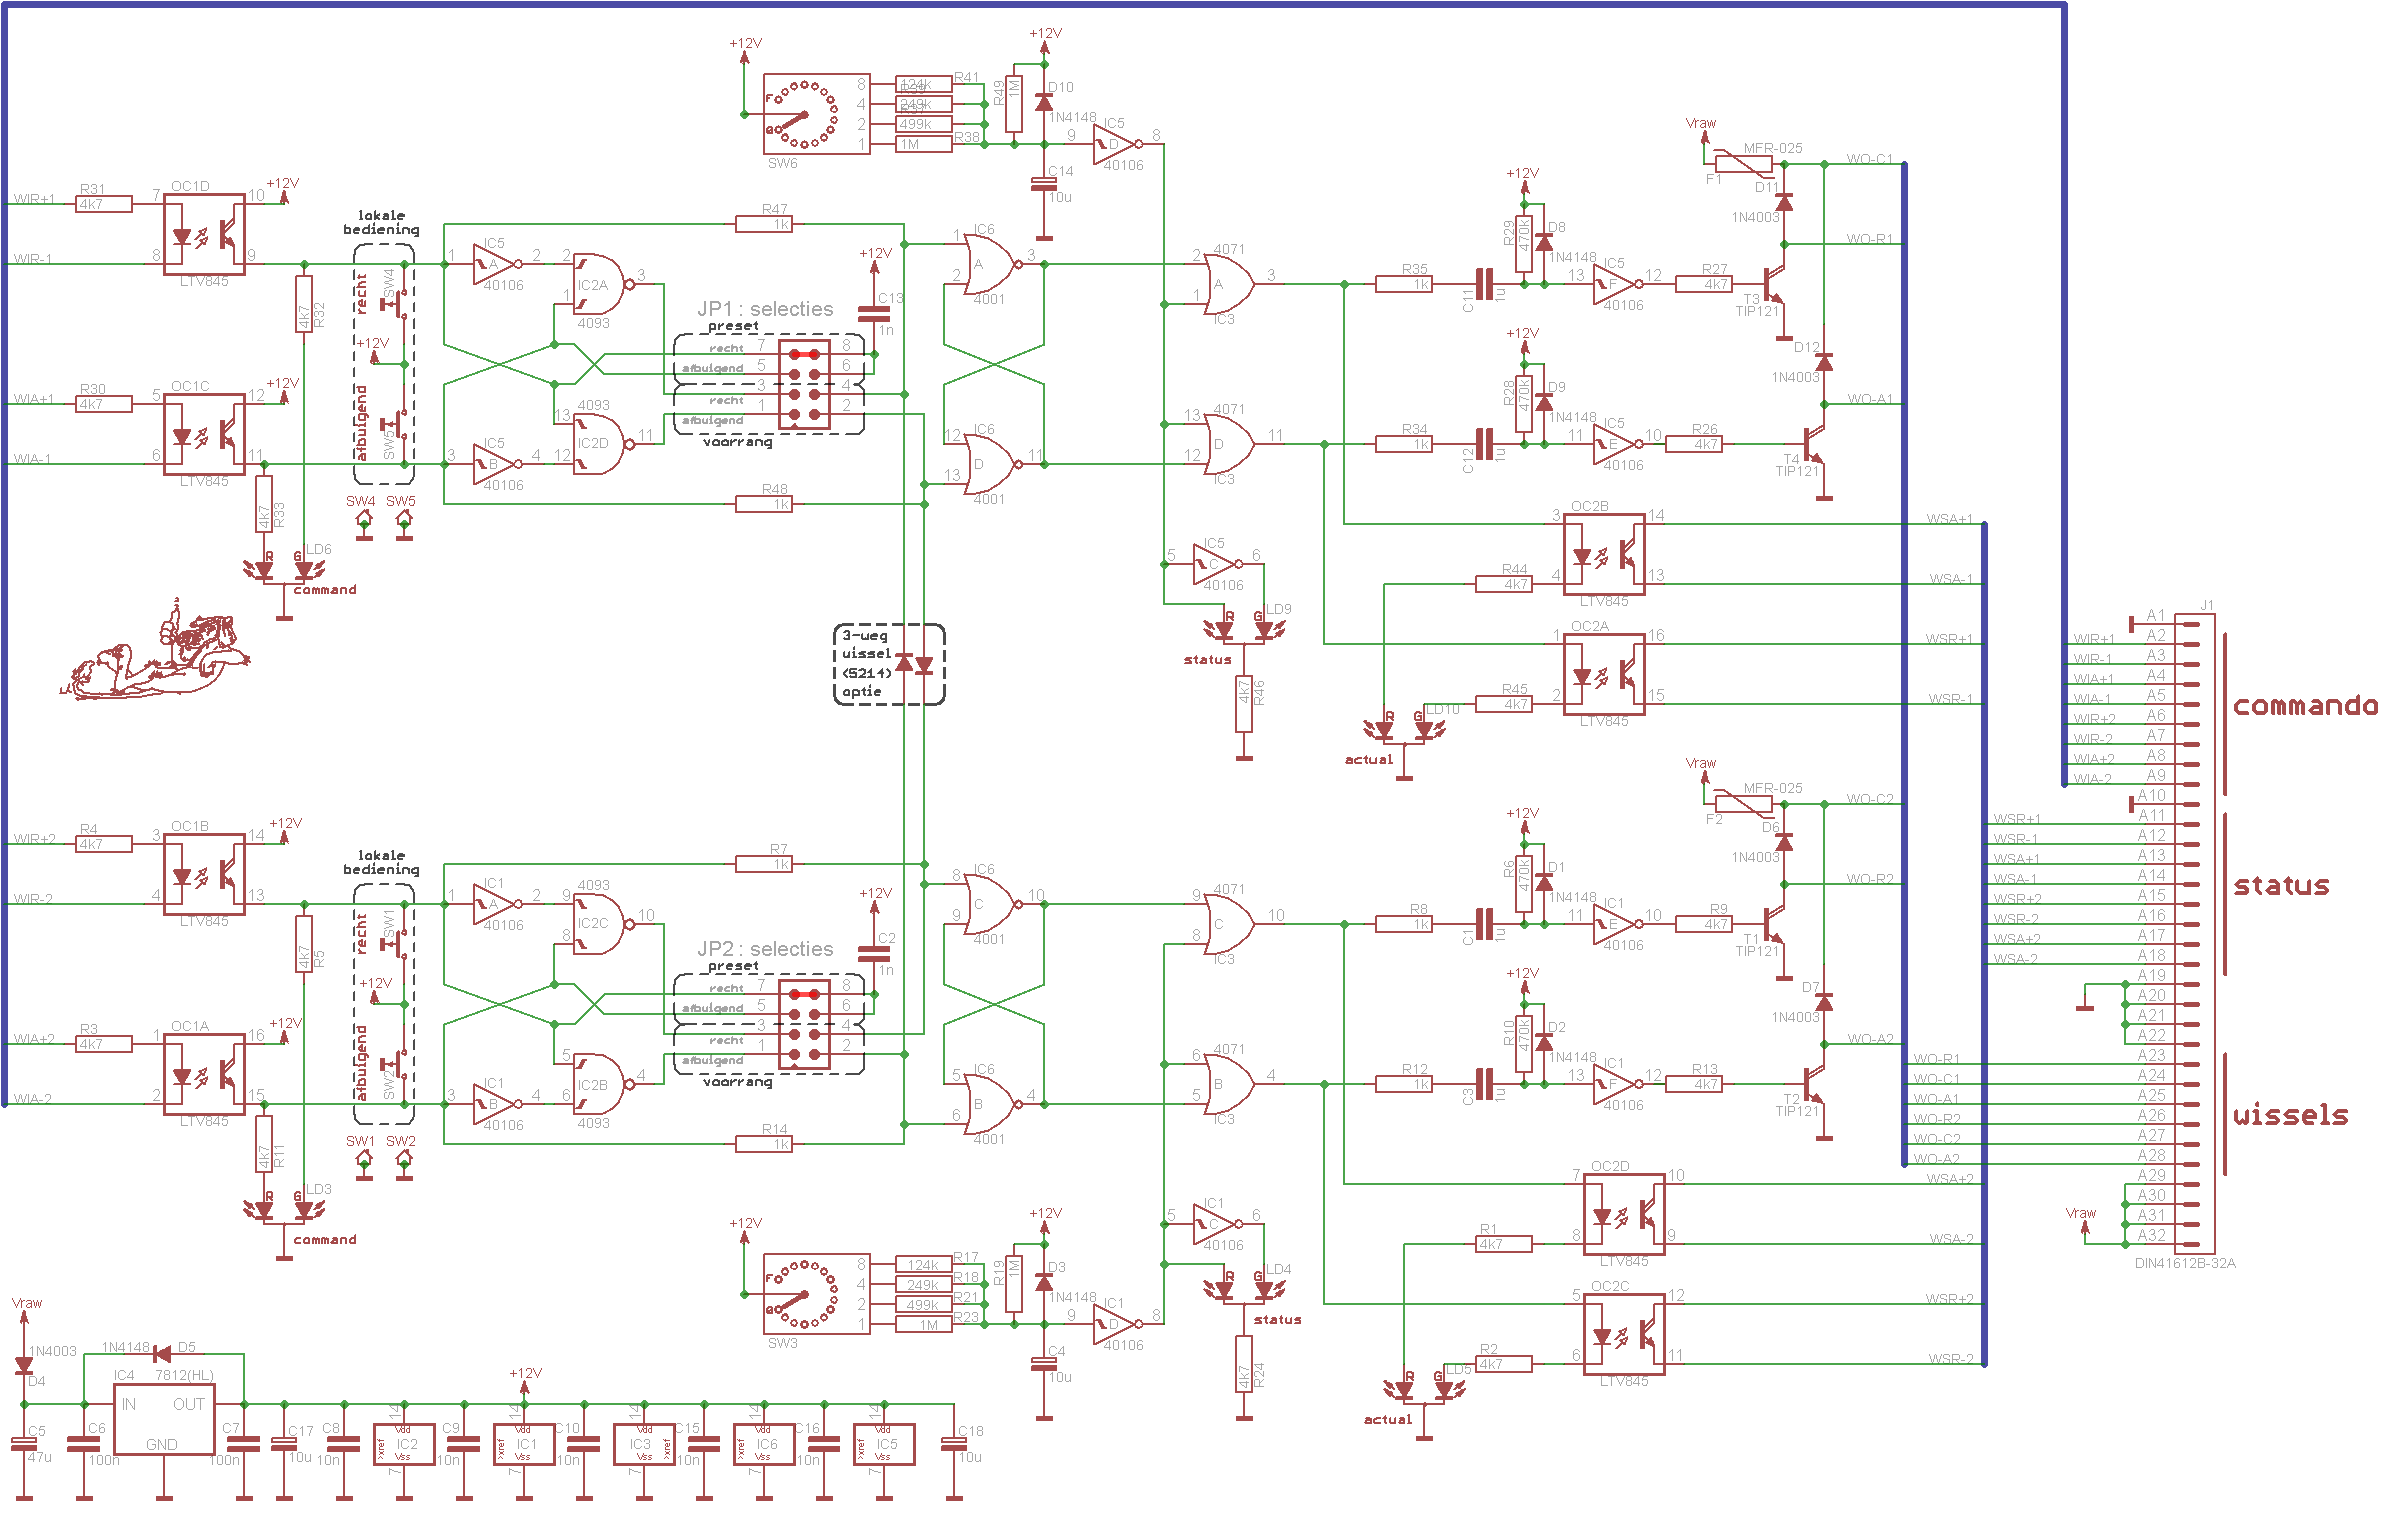2390x1523 pixels.
Task: Select the IC2D 4093 NAND gate
Action: 603,444
